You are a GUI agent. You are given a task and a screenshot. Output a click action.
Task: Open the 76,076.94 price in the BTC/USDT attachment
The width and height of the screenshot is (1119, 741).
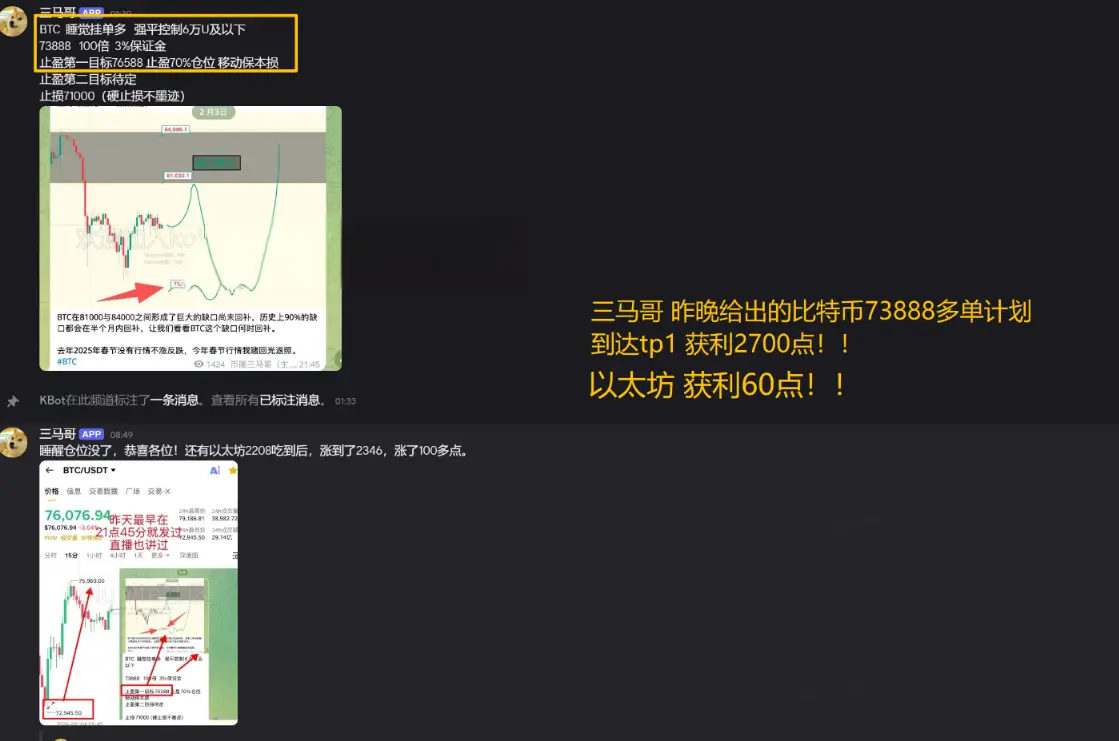click(78, 515)
